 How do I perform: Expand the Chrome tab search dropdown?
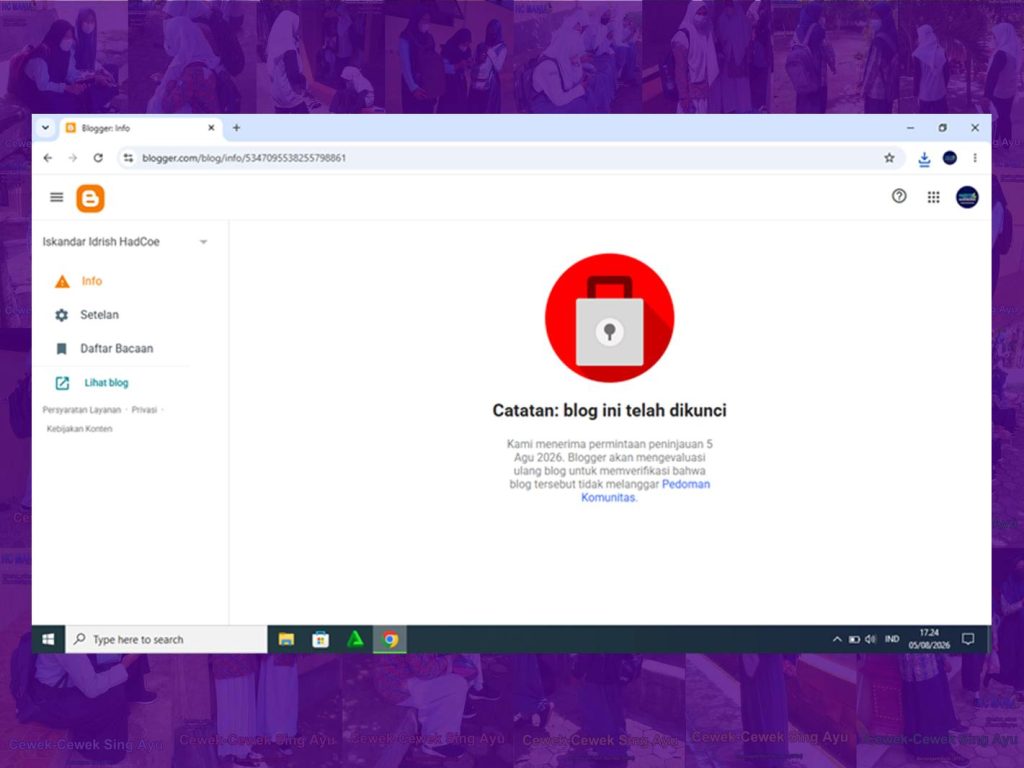pos(45,128)
